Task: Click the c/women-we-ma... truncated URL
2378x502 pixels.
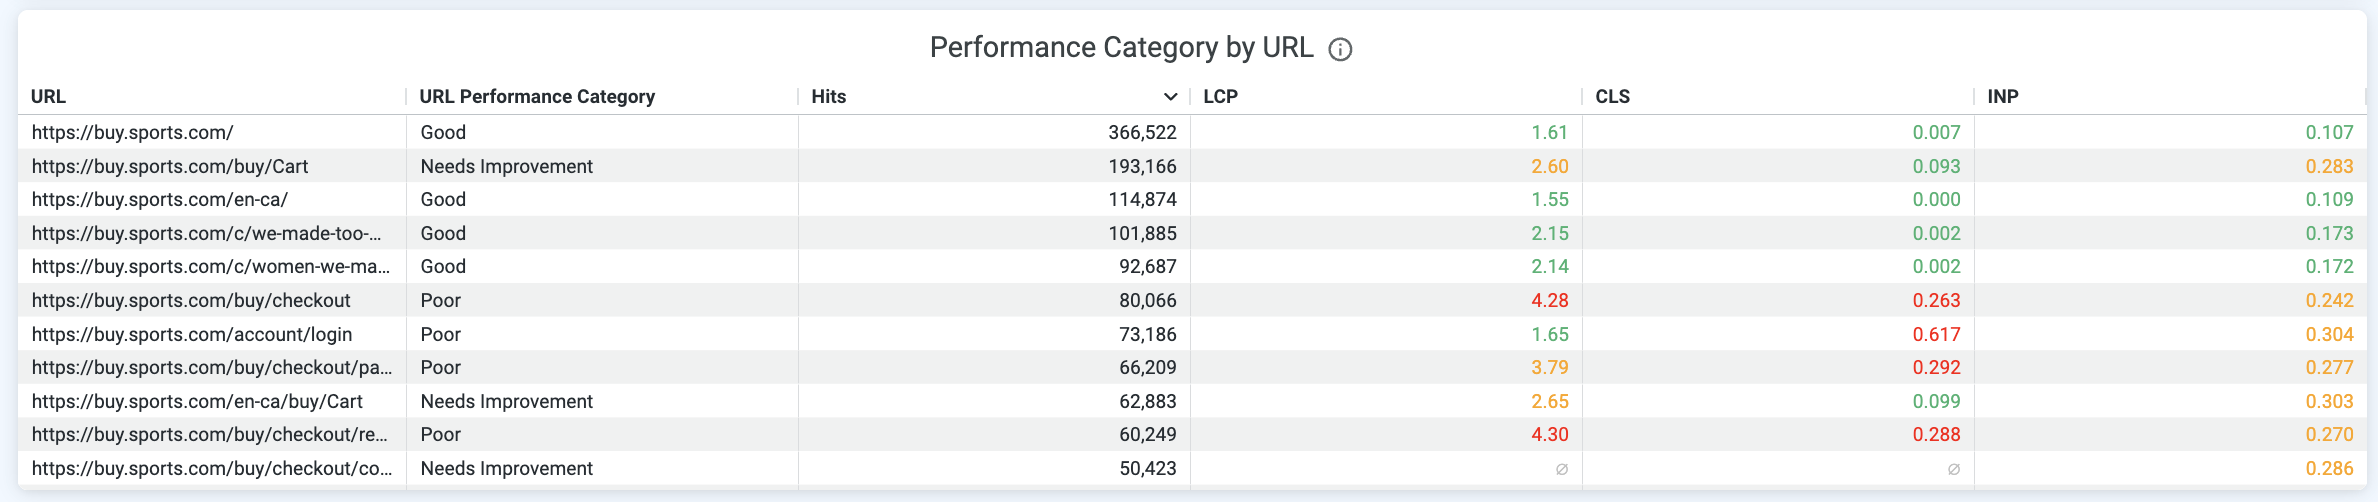Action: (211, 266)
